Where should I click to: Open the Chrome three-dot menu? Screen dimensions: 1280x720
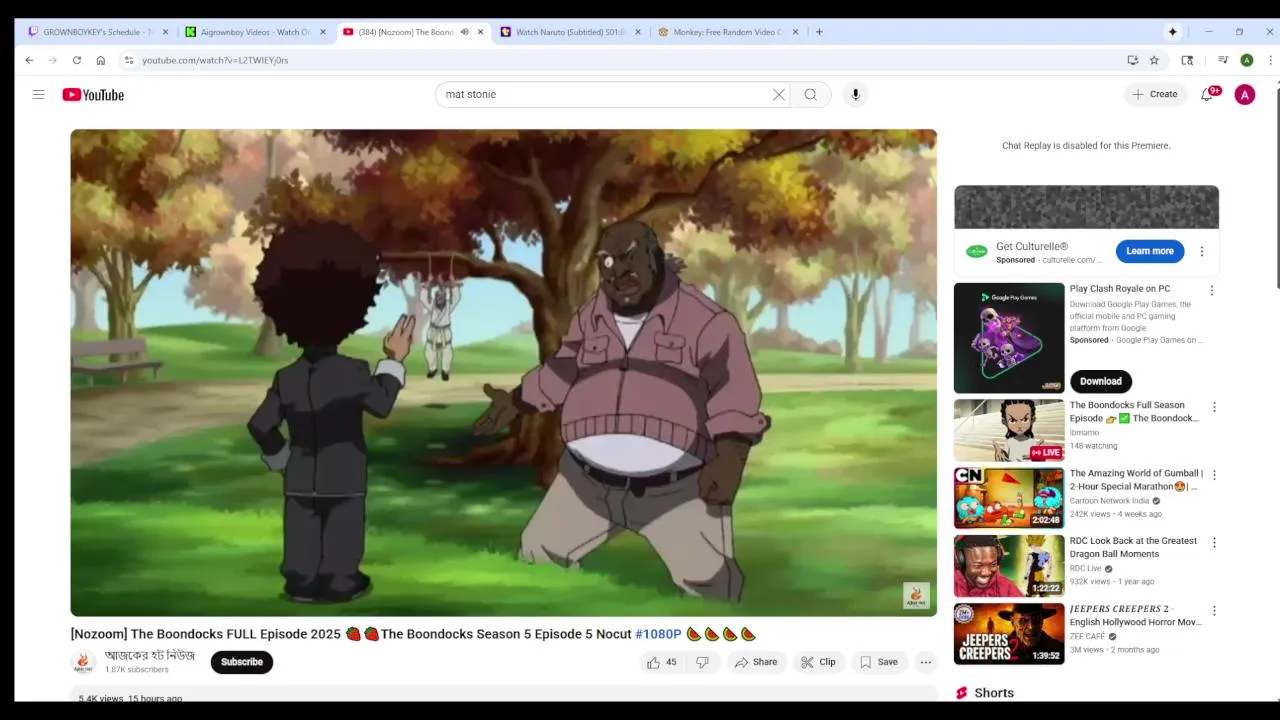point(1270,60)
